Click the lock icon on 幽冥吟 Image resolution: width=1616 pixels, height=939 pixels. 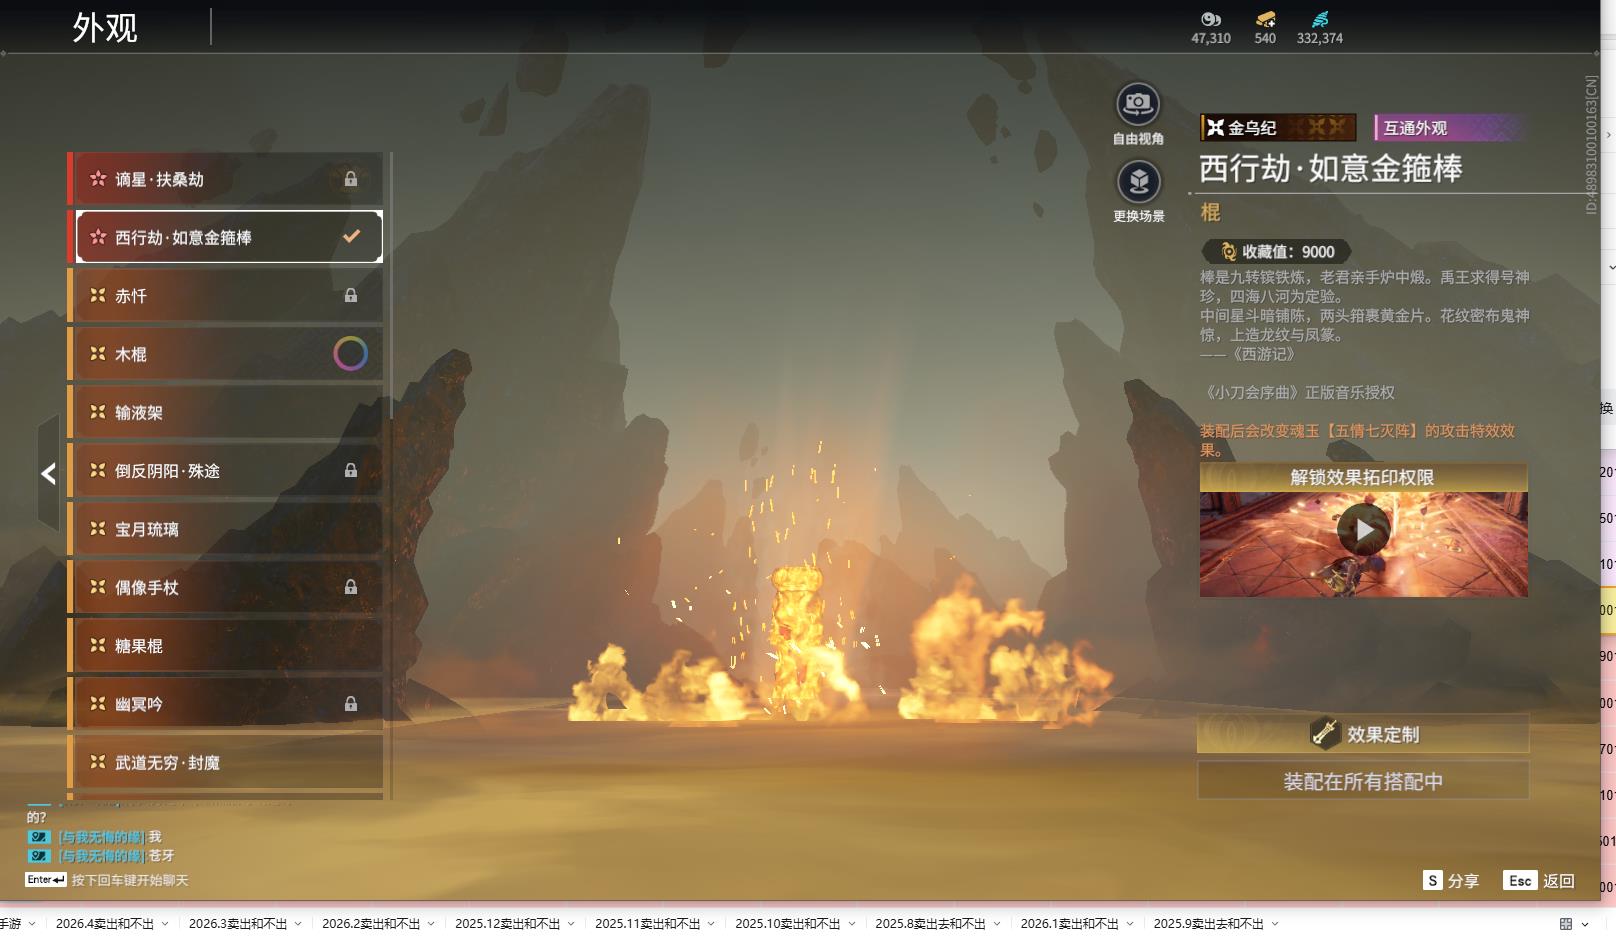[x=351, y=704]
